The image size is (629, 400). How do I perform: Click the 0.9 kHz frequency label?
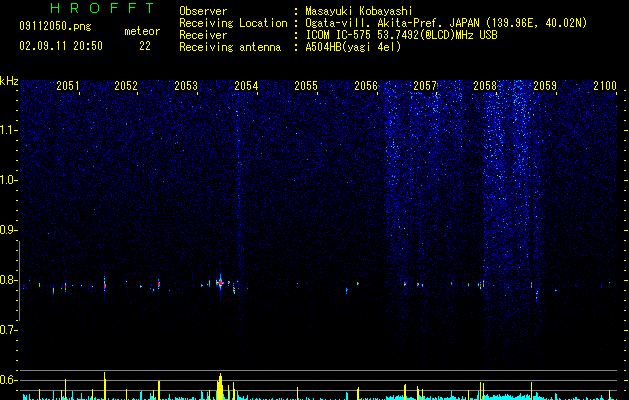[9, 230]
